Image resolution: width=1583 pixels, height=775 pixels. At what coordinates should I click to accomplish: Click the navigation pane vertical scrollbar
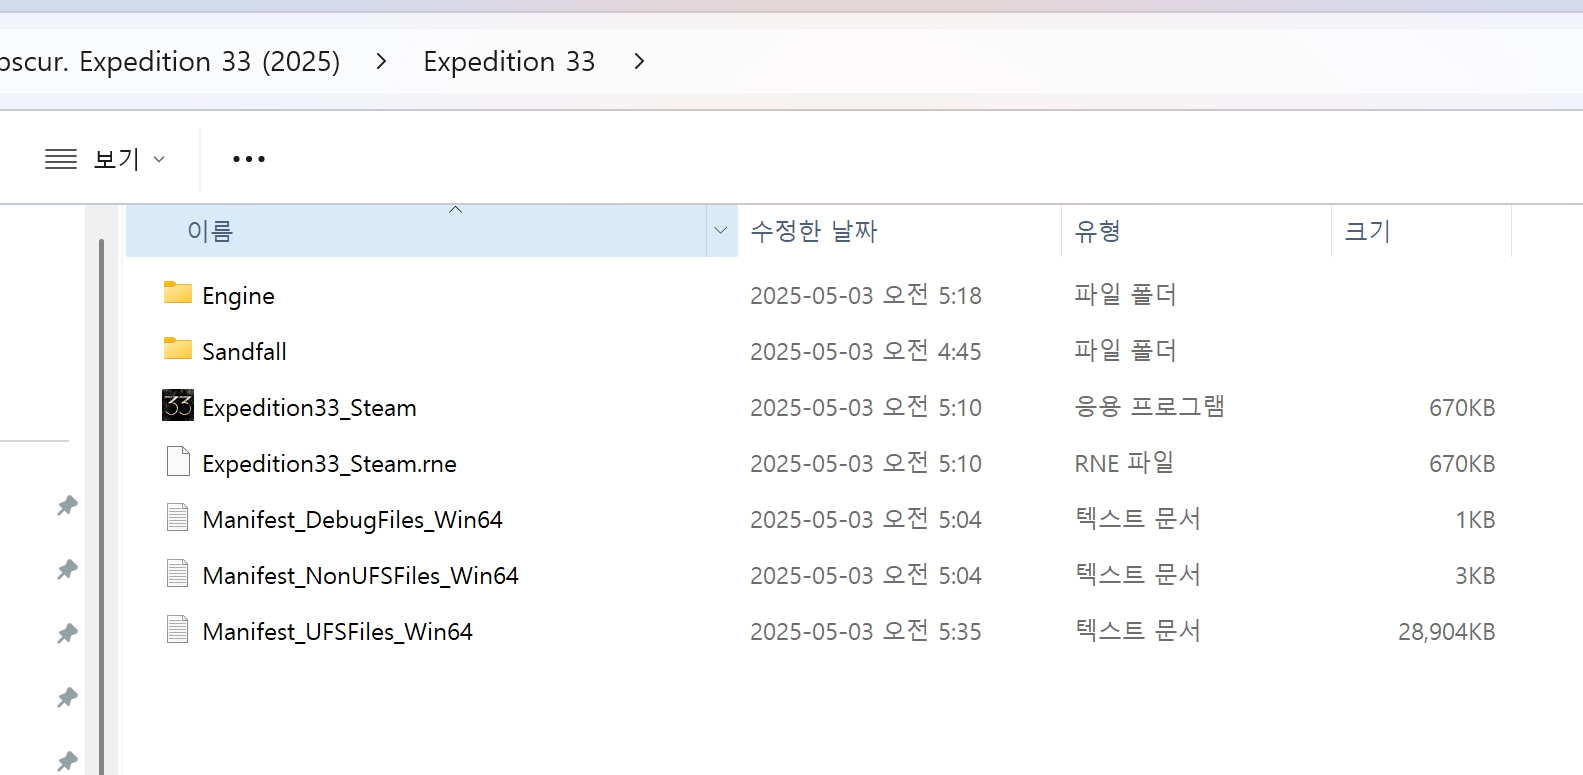101,505
